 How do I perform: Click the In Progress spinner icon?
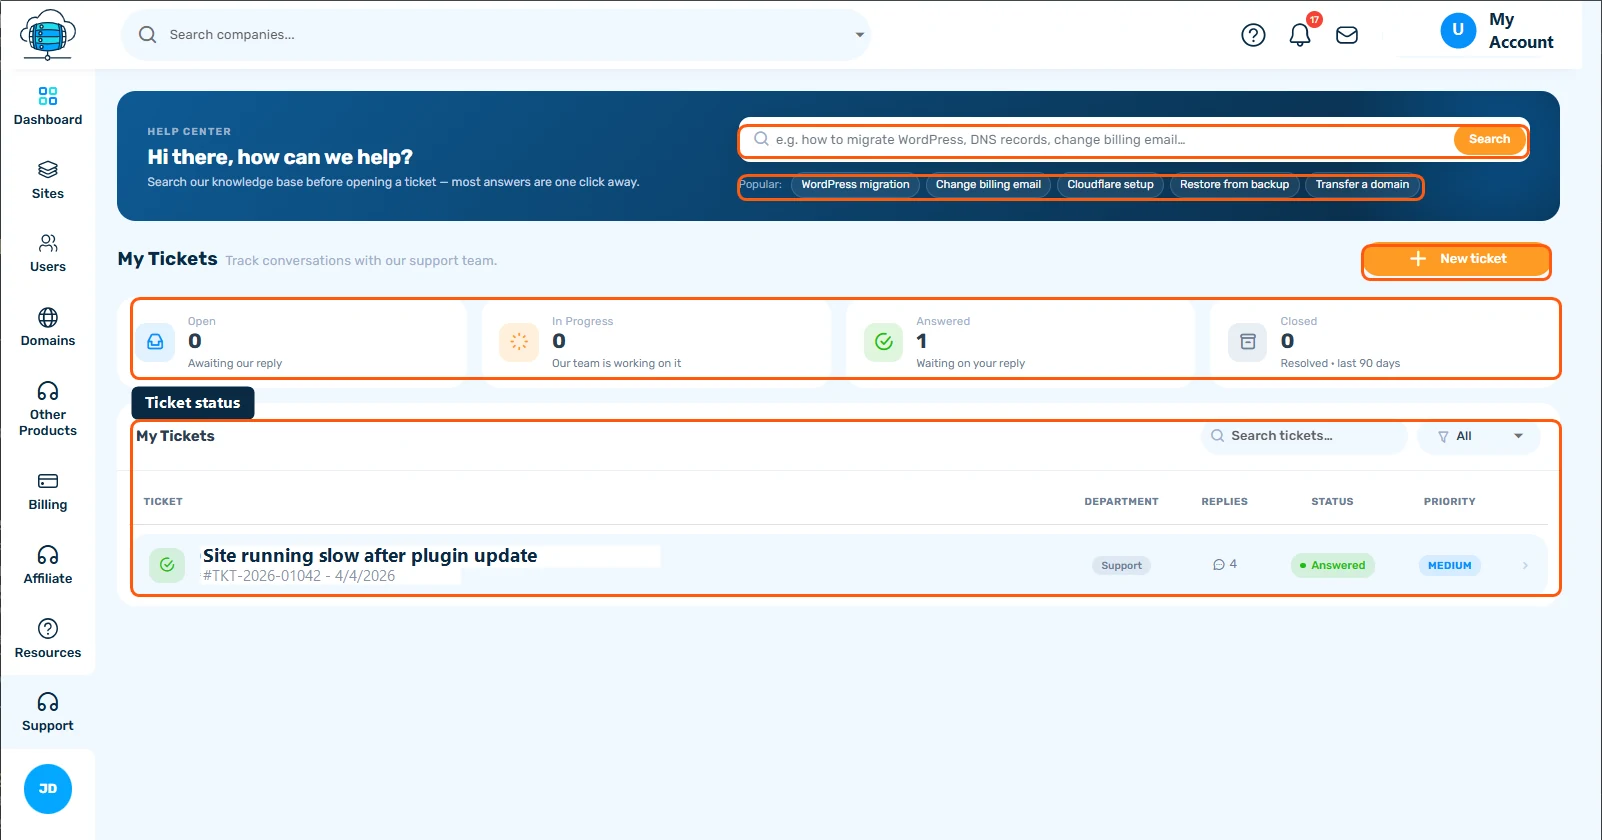[519, 341]
